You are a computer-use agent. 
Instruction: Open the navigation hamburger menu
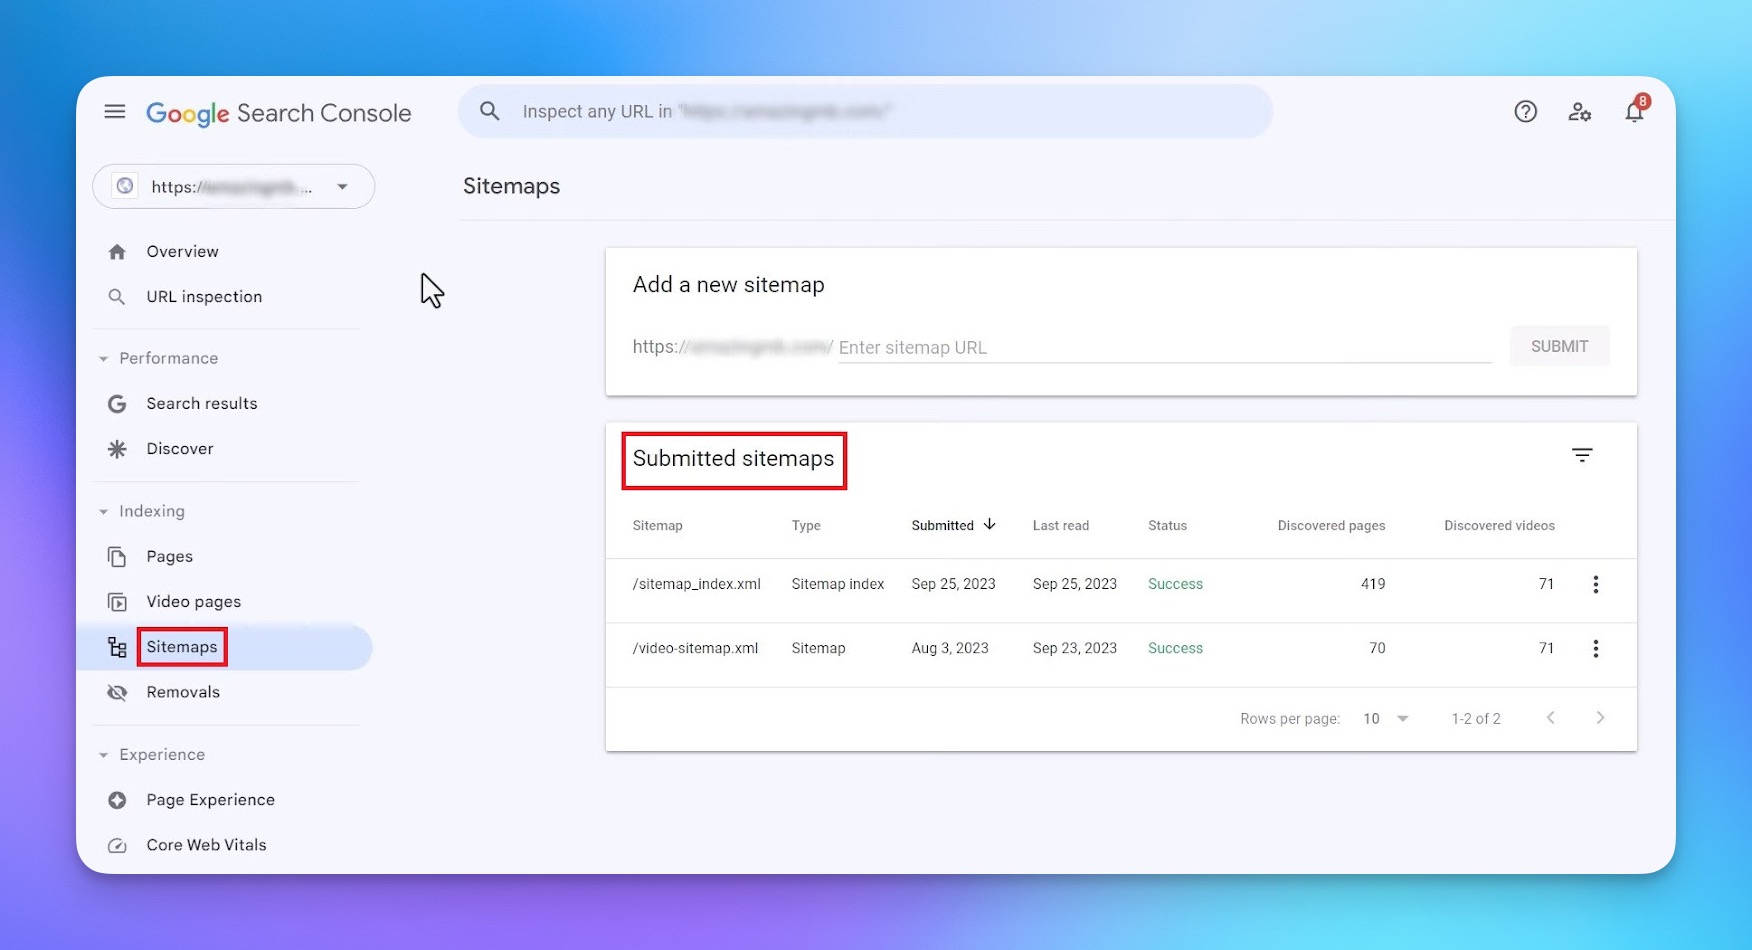[x=114, y=111]
